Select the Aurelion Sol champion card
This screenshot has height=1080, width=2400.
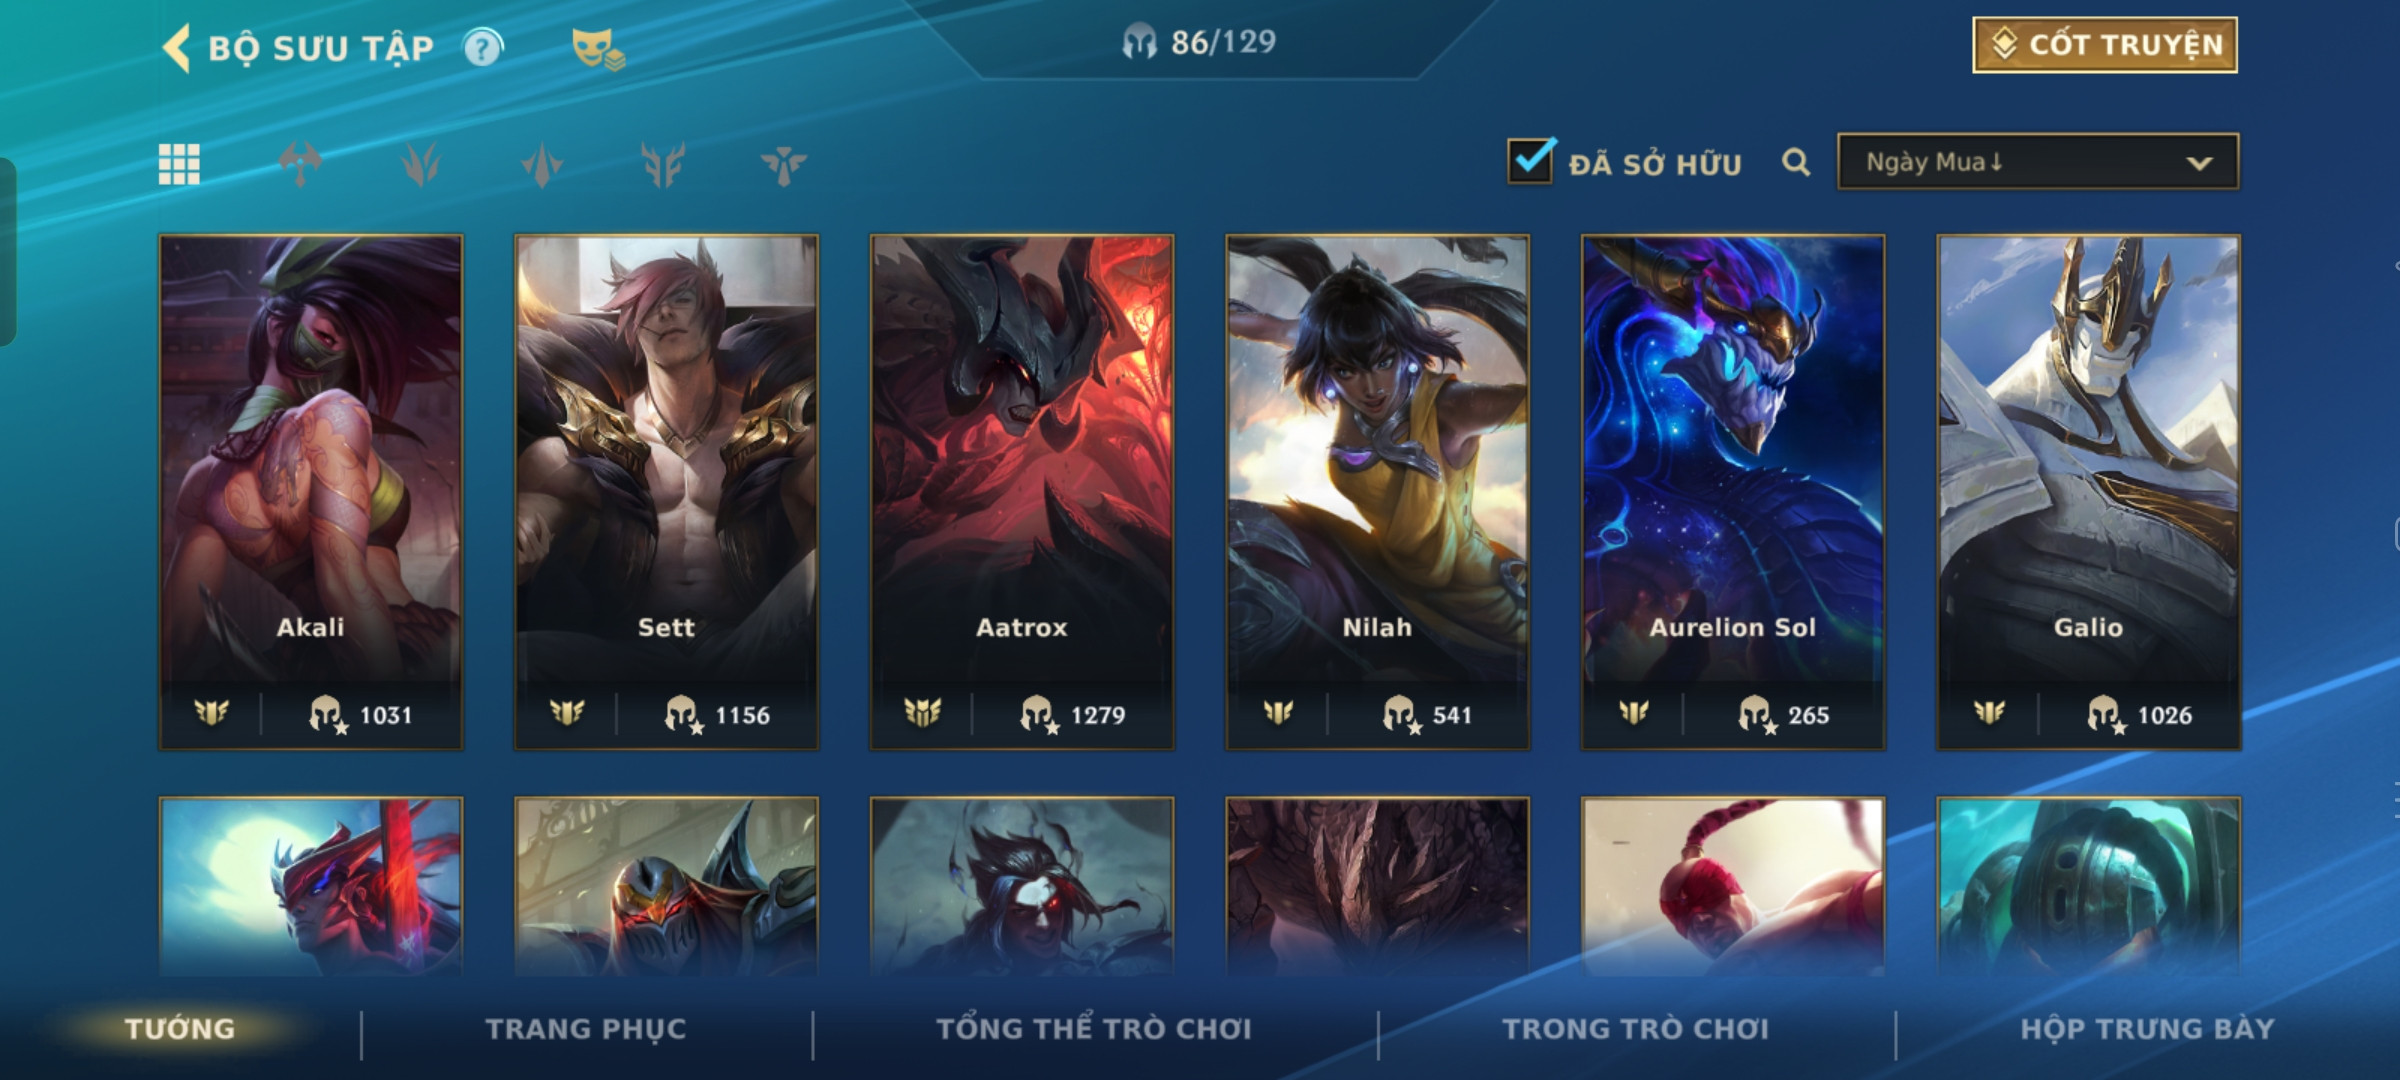pyautogui.click(x=1733, y=492)
